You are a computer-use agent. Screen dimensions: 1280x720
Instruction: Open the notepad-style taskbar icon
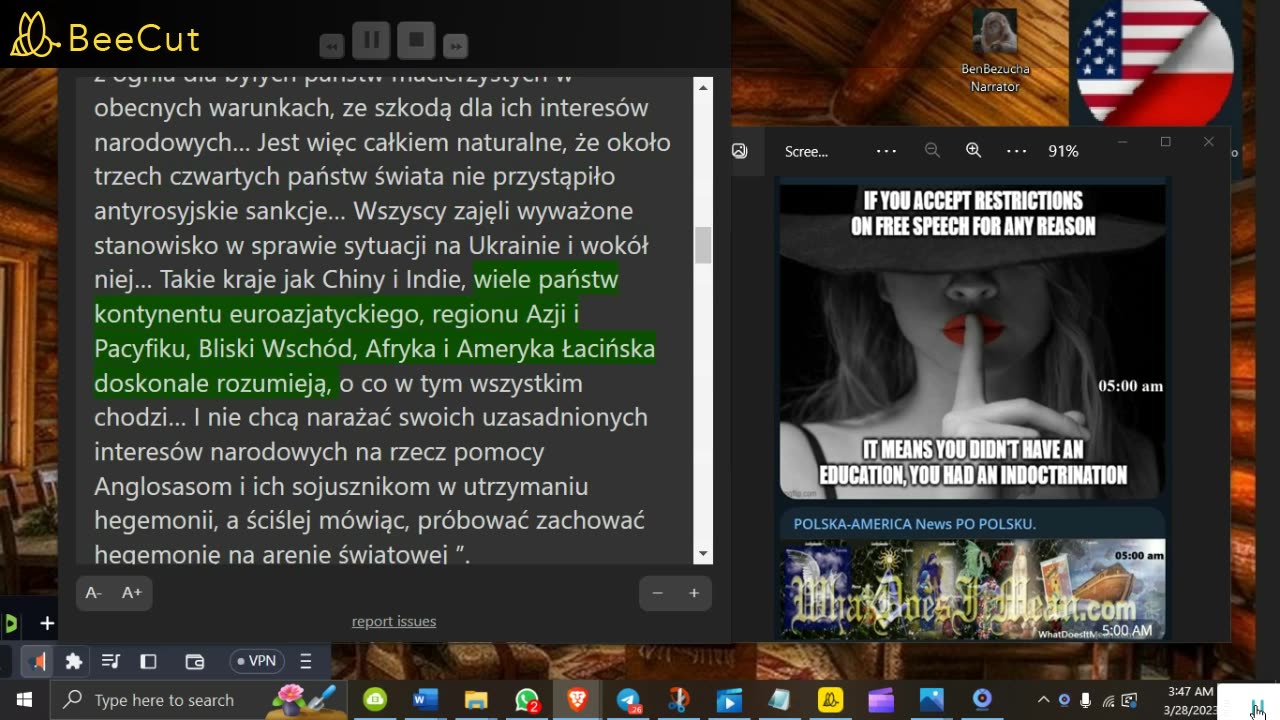pos(780,700)
